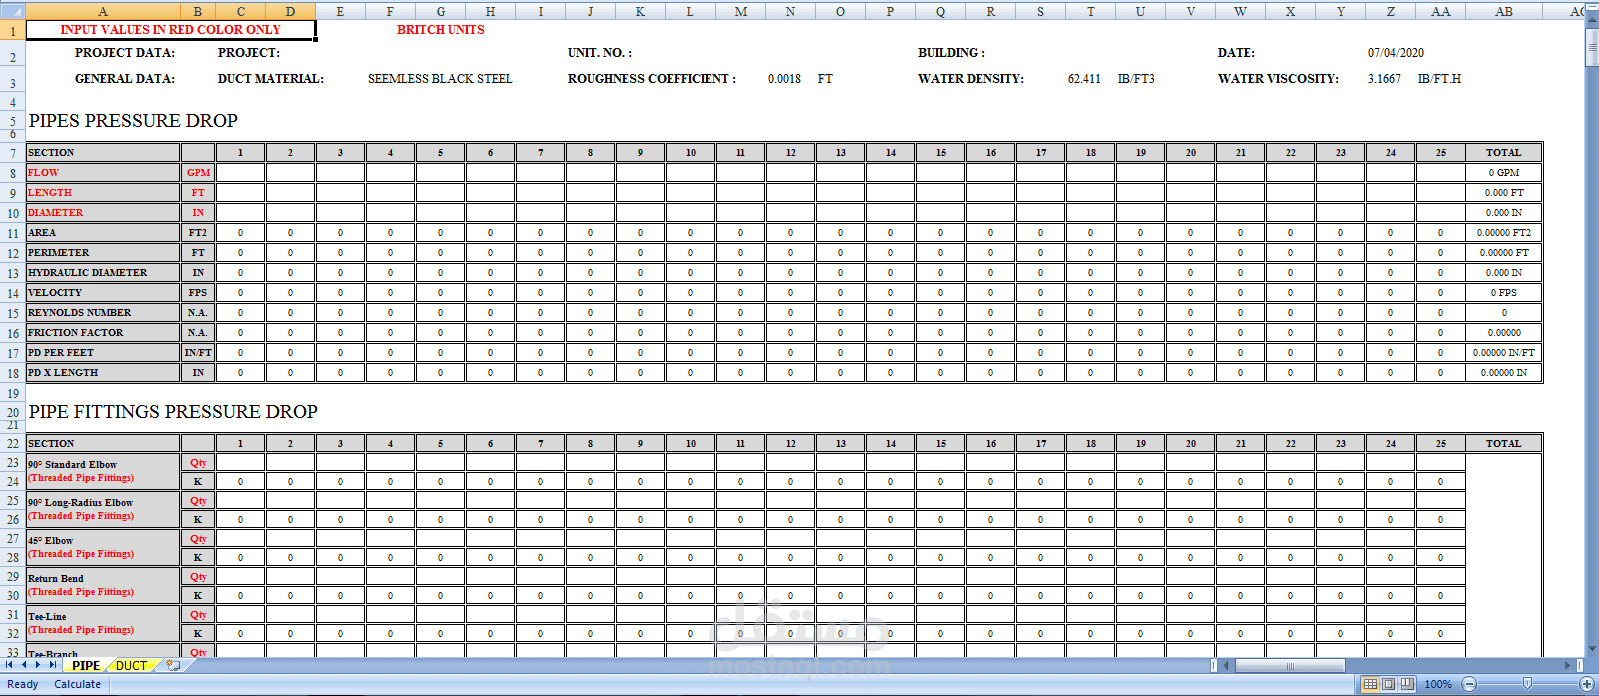The height and width of the screenshot is (696, 1599).
Task: Click the vertical scrollbar down arrow
Action: pyautogui.click(x=1592, y=649)
